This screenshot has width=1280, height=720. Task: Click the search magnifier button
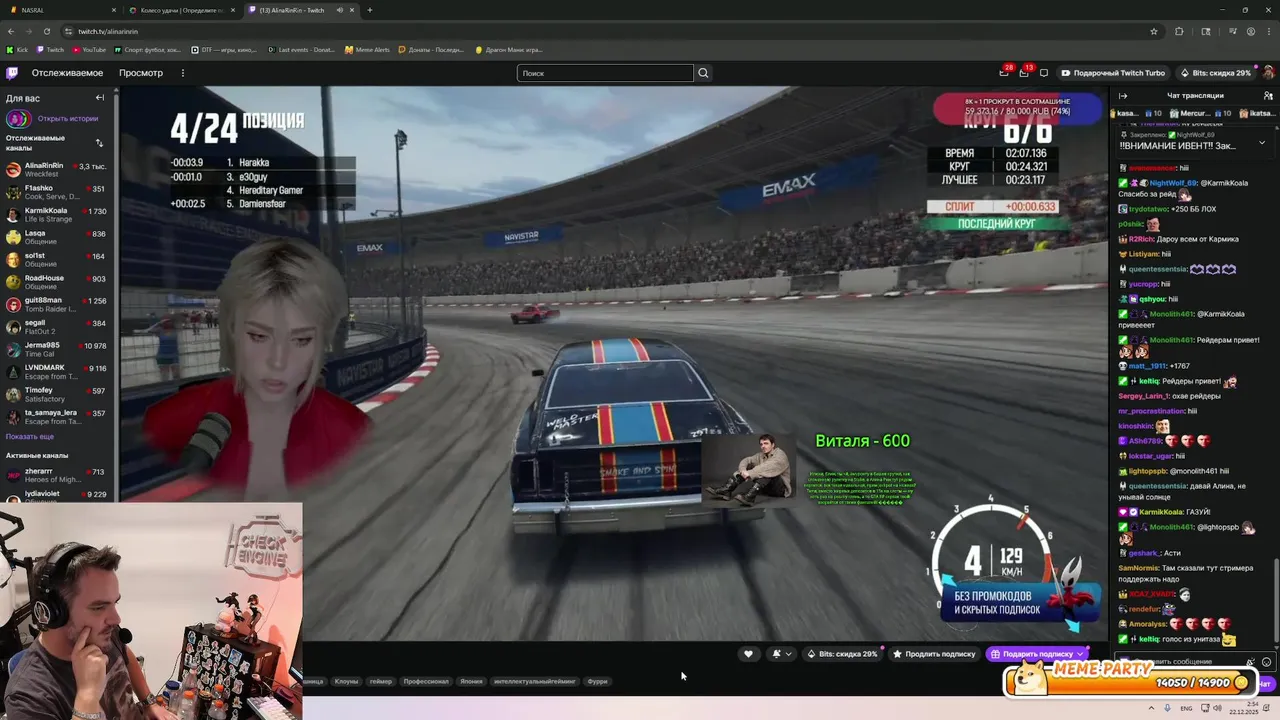[703, 73]
